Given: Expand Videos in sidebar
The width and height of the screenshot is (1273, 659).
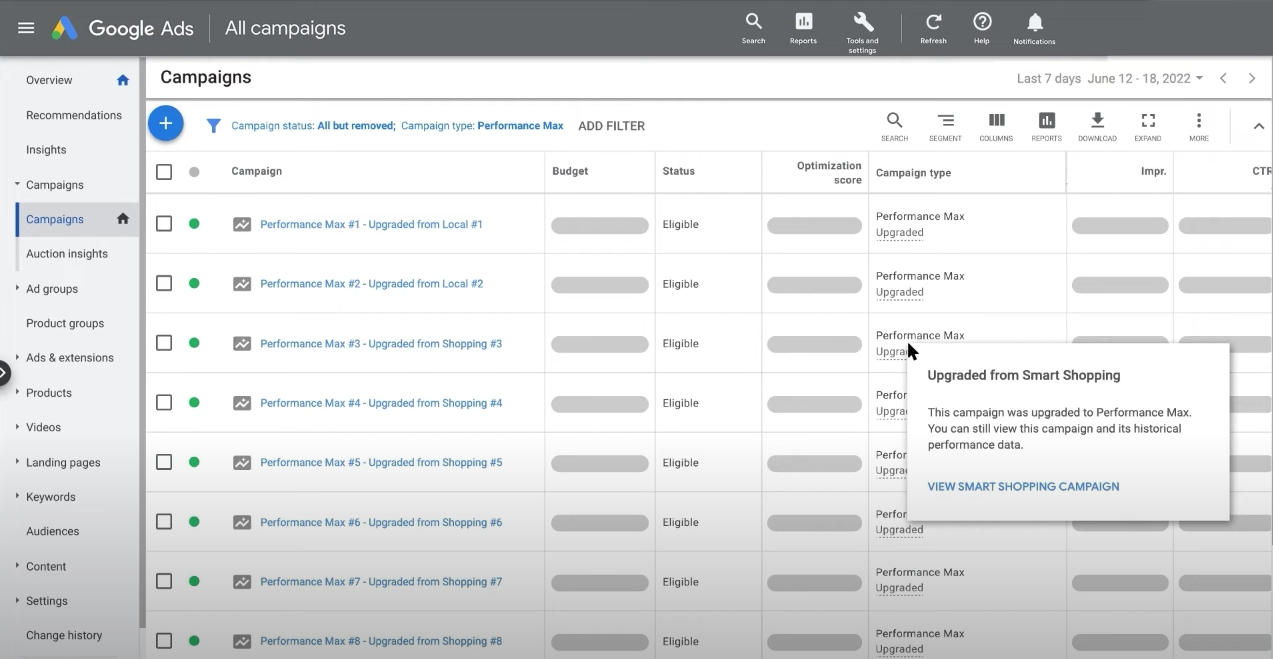Looking at the screenshot, I should 17,427.
